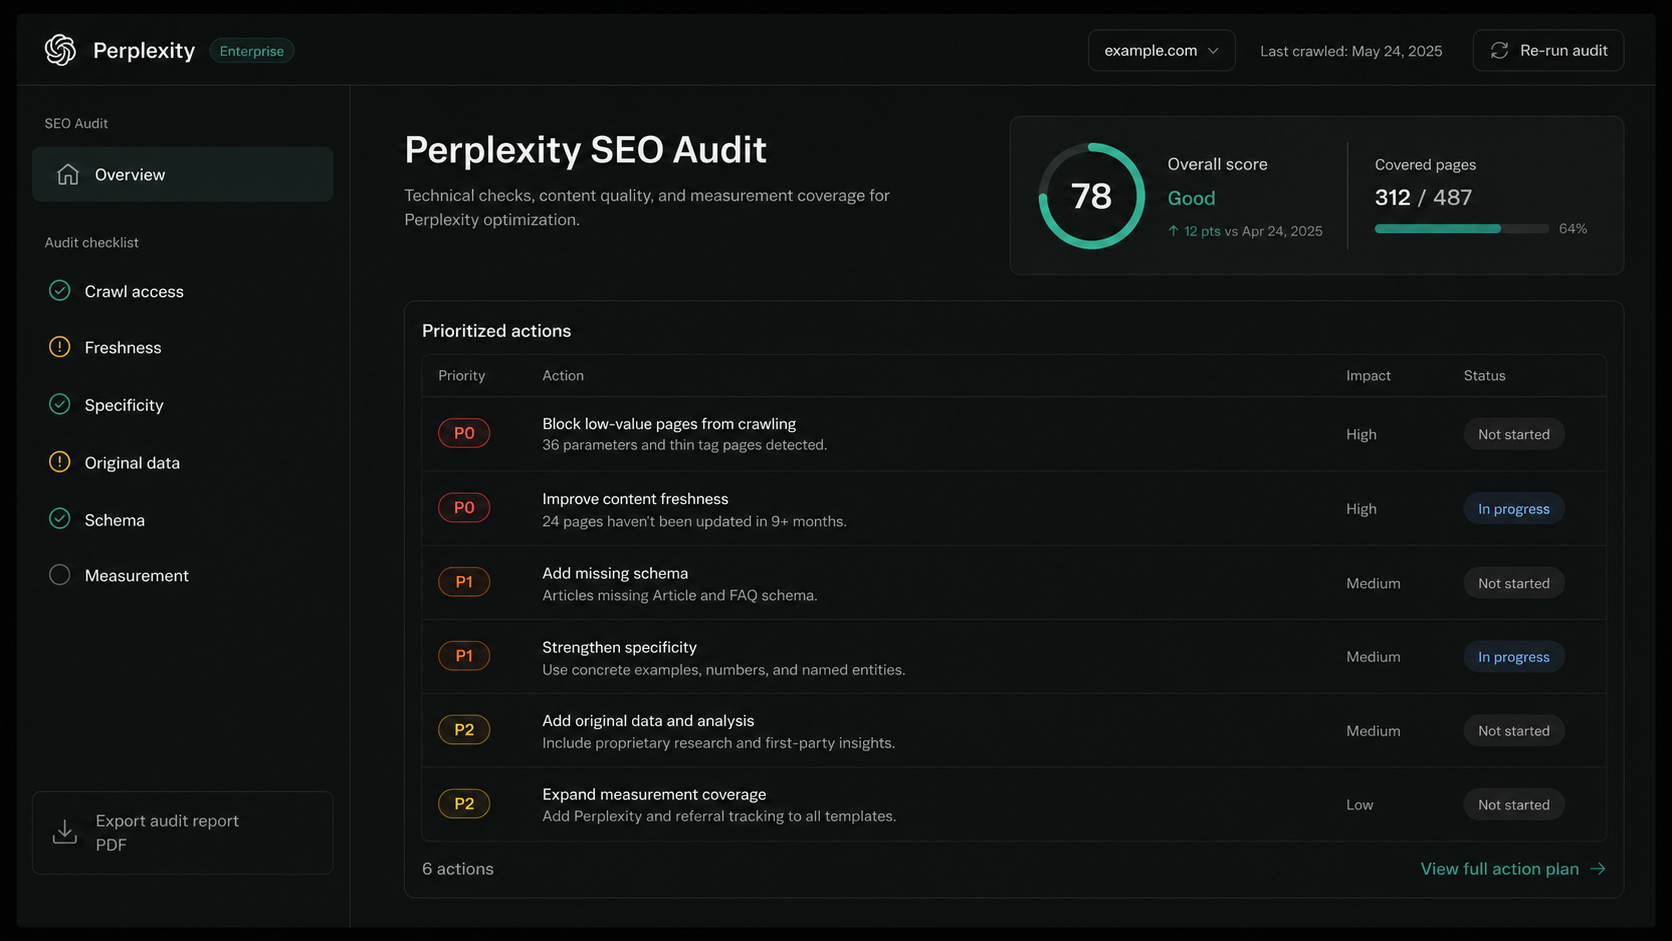Click the Schema checkmark icon
The image size is (1672, 941).
click(60, 519)
